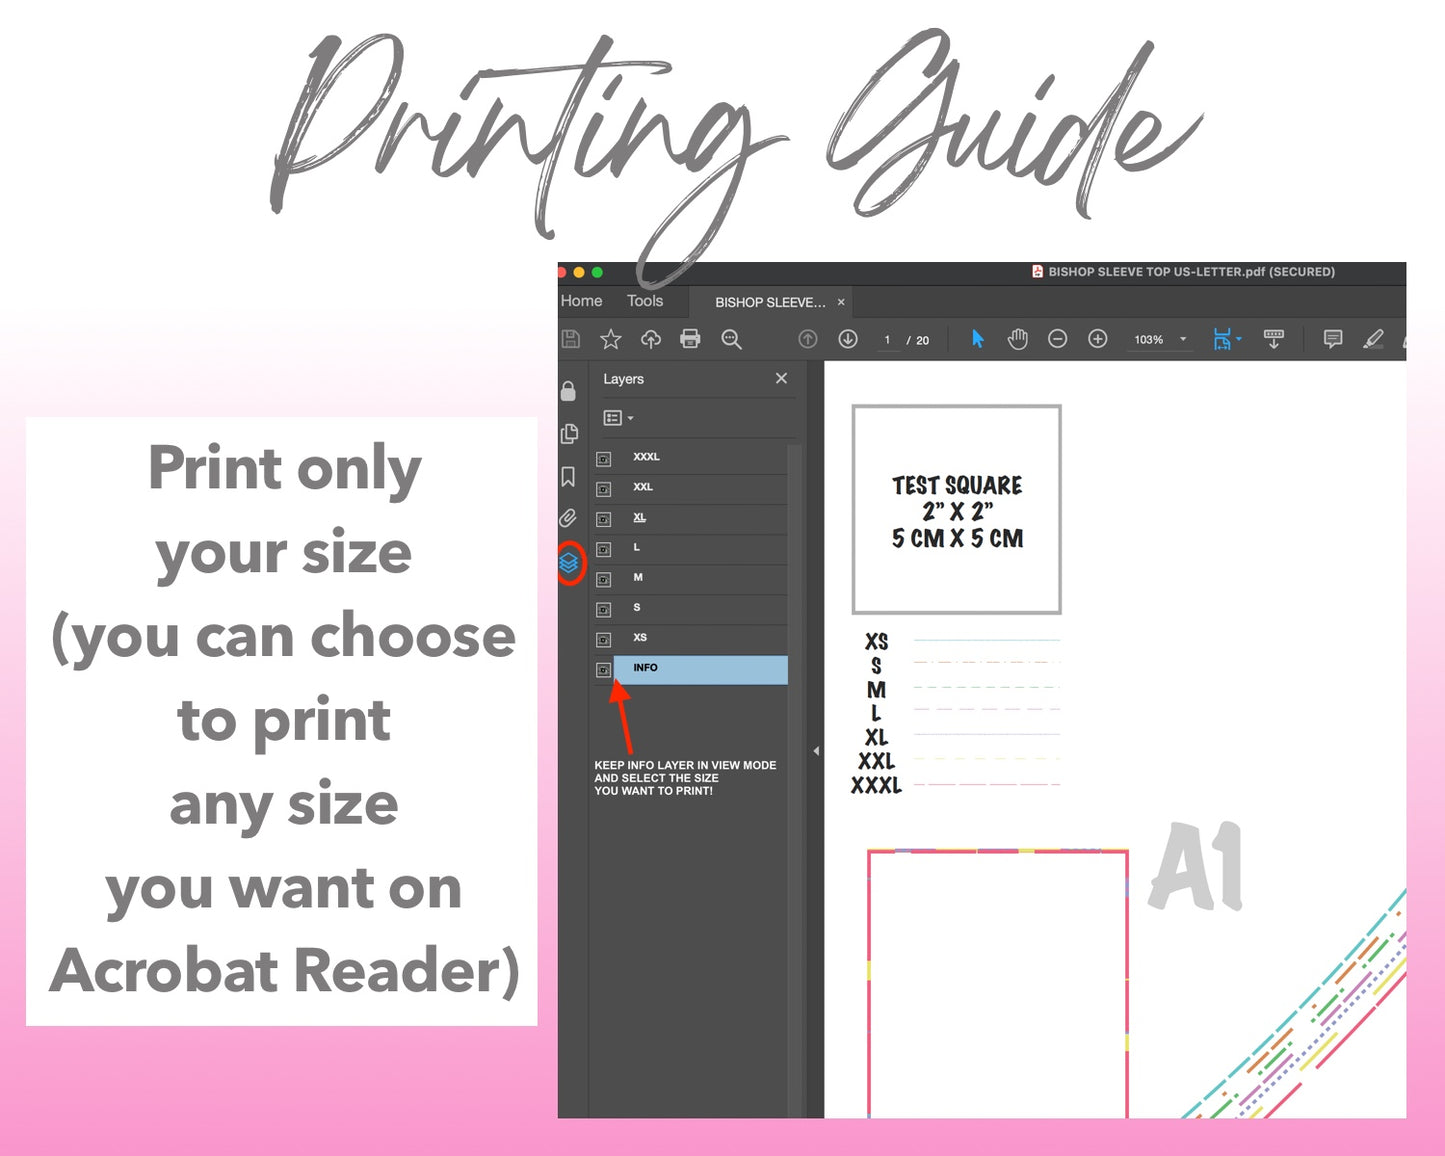Open Layers panel options menu
The width and height of the screenshot is (1445, 1156).
click(x=618, y=418)
